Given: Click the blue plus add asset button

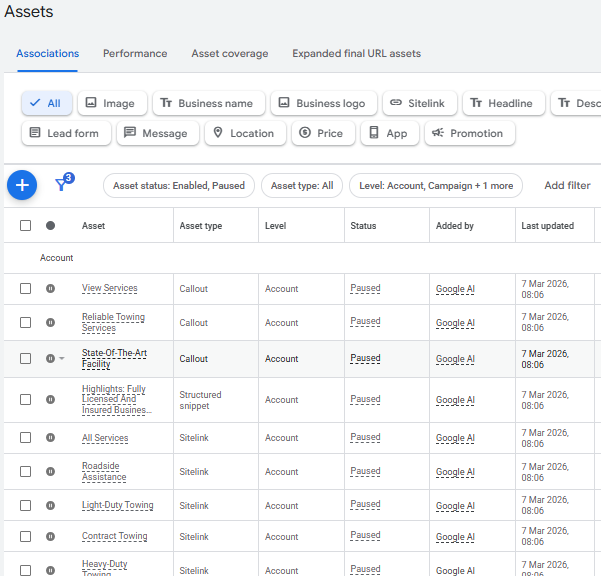Looking at the screenshot, I should click(22, 185).
